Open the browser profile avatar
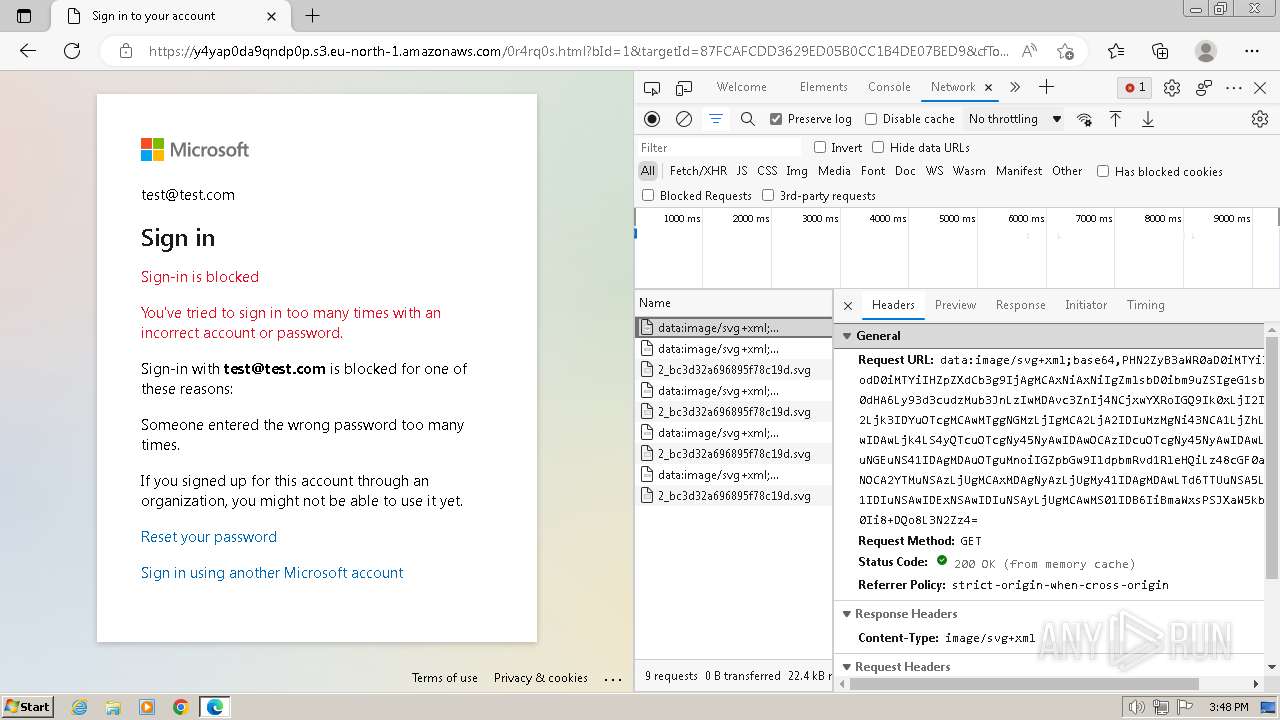 tap(1206, 51)
